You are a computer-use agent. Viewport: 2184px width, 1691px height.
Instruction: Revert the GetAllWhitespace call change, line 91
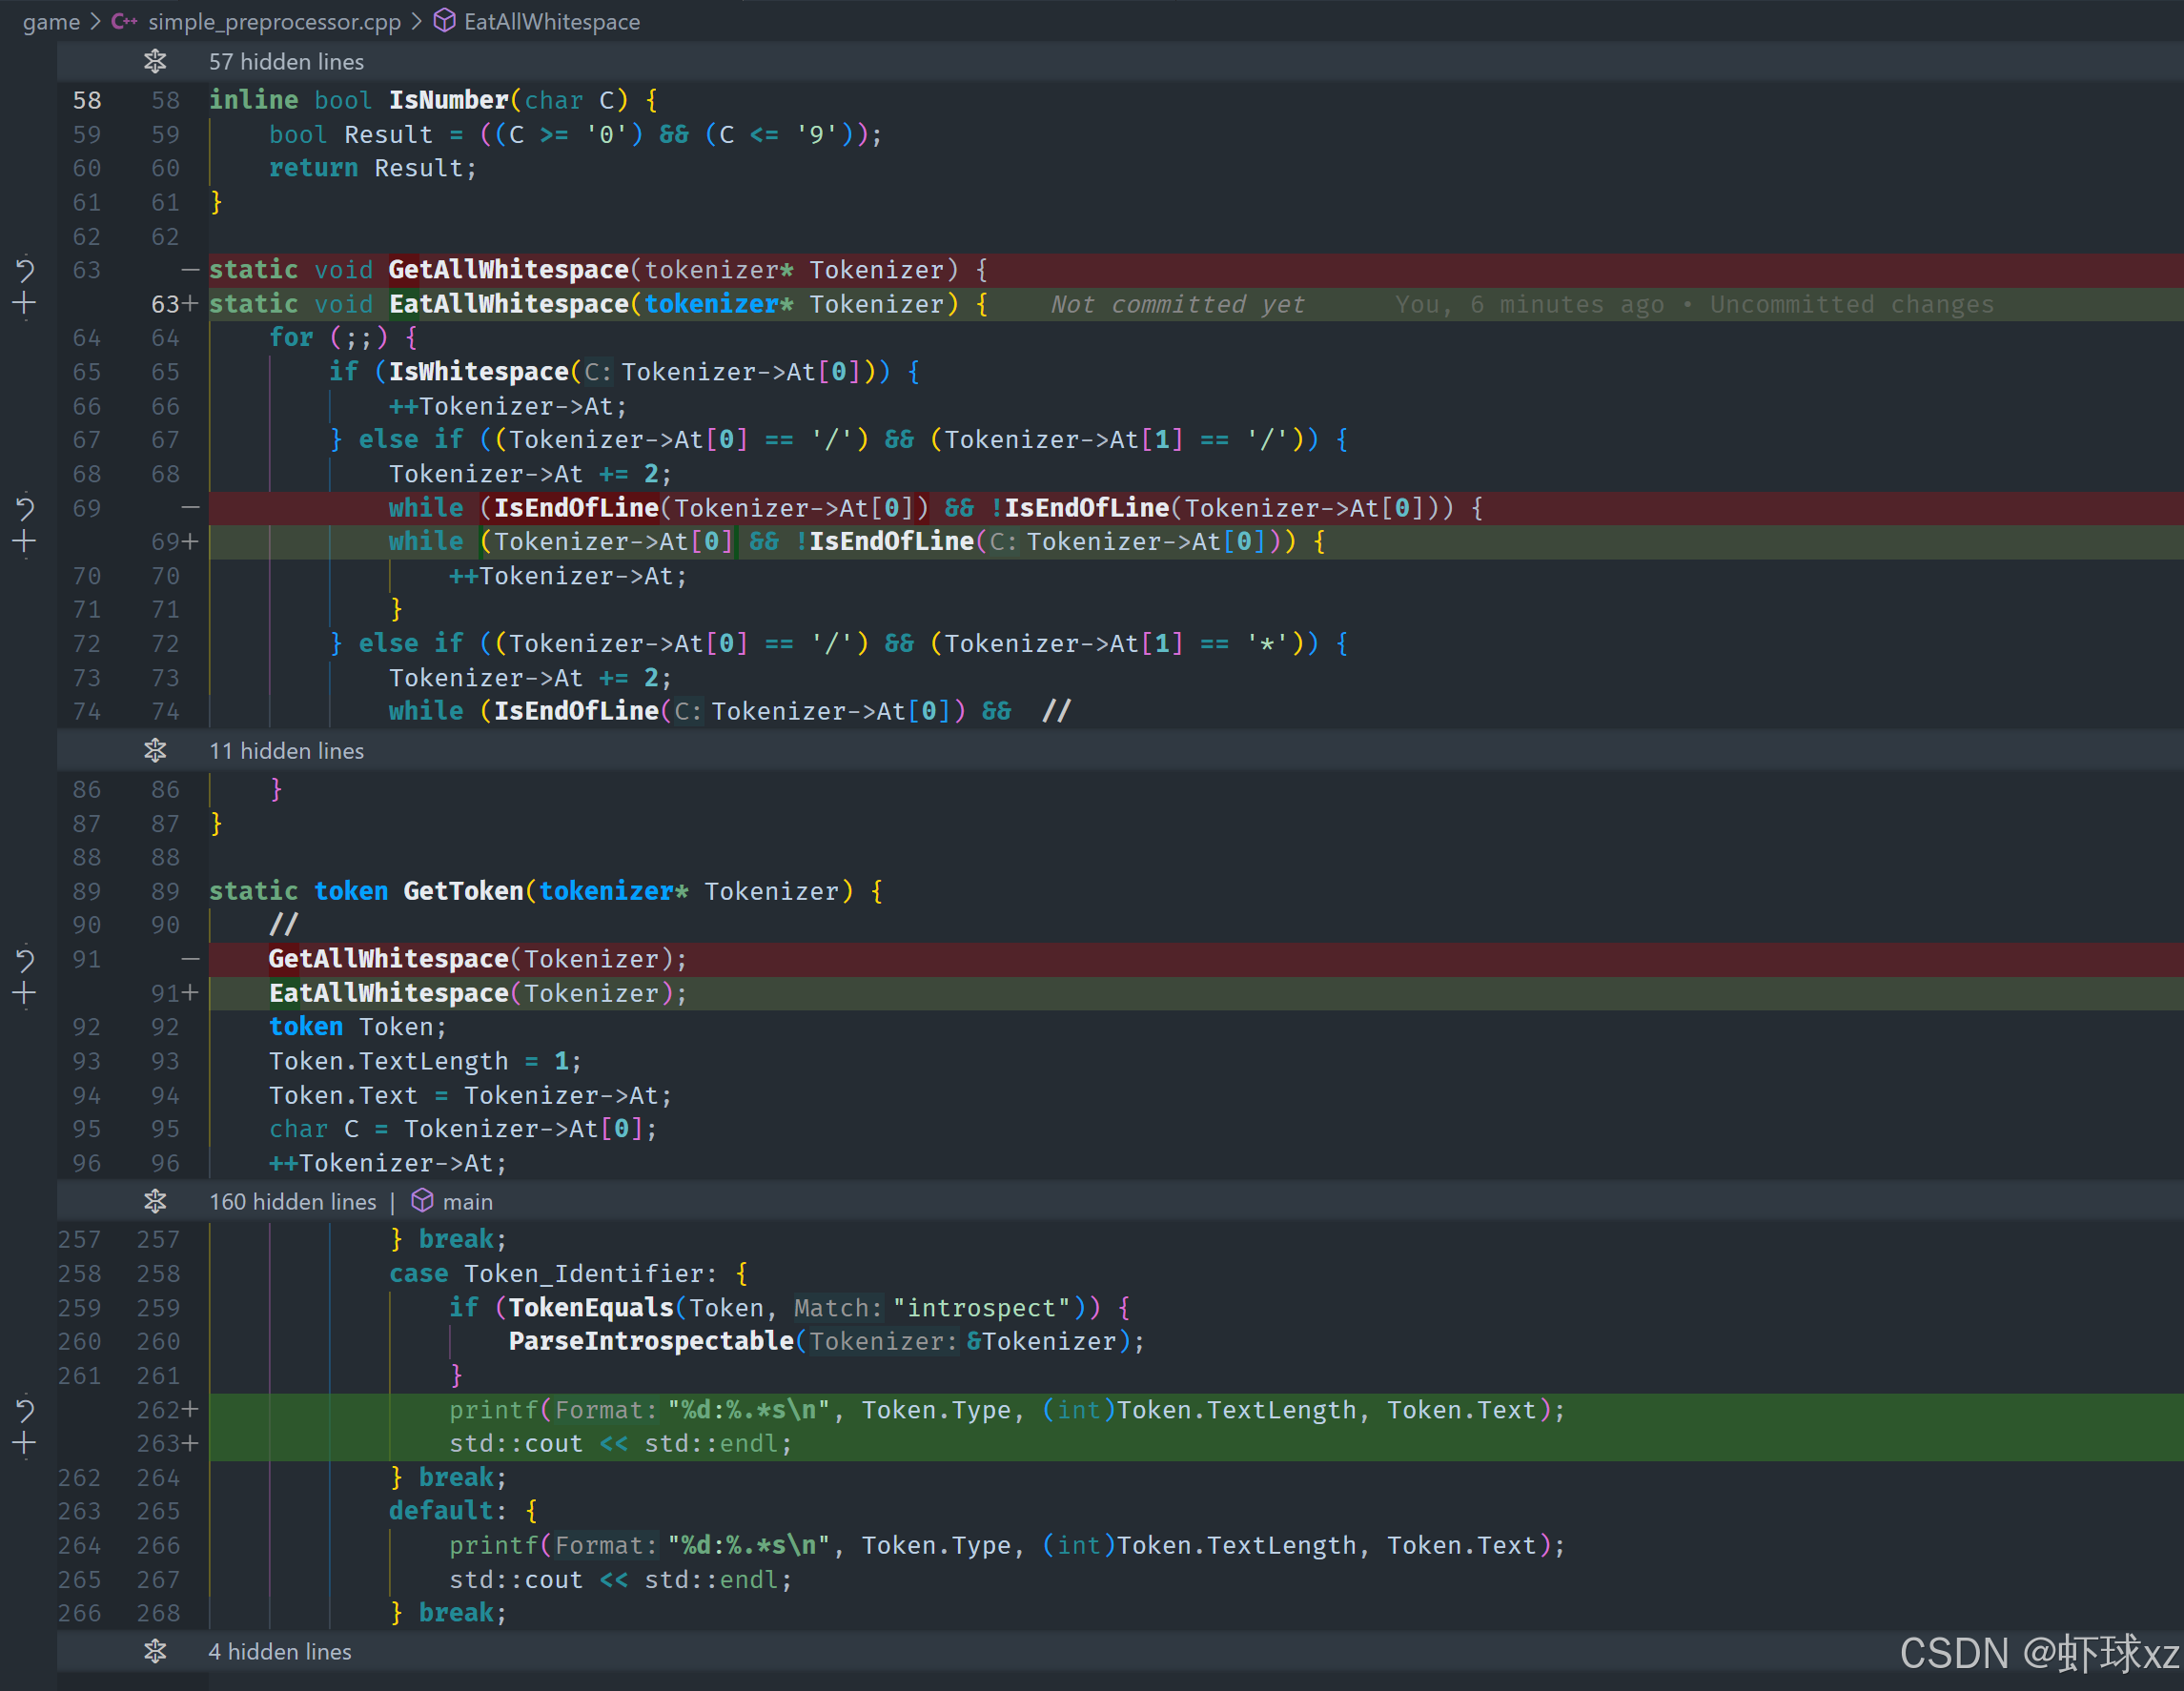(x=25, y=960)
